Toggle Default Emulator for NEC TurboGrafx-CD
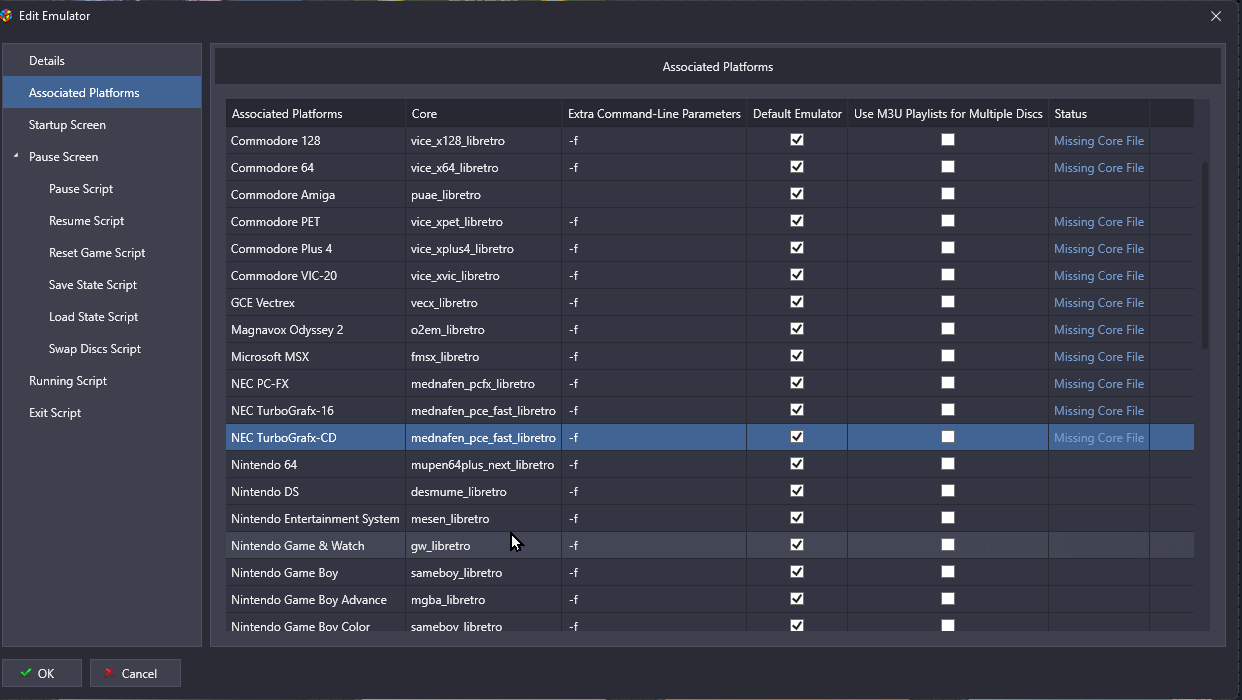The image size is (1242, 700). point(797,437)
